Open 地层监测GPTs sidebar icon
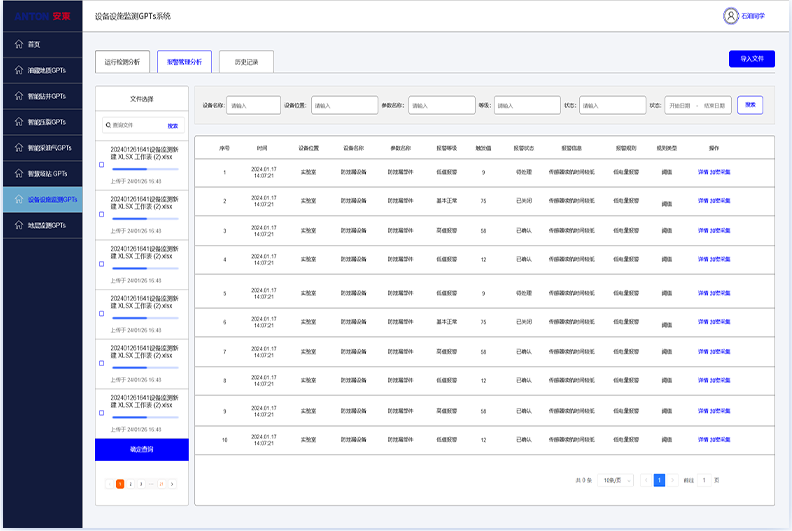 click(x=19, y=225)
